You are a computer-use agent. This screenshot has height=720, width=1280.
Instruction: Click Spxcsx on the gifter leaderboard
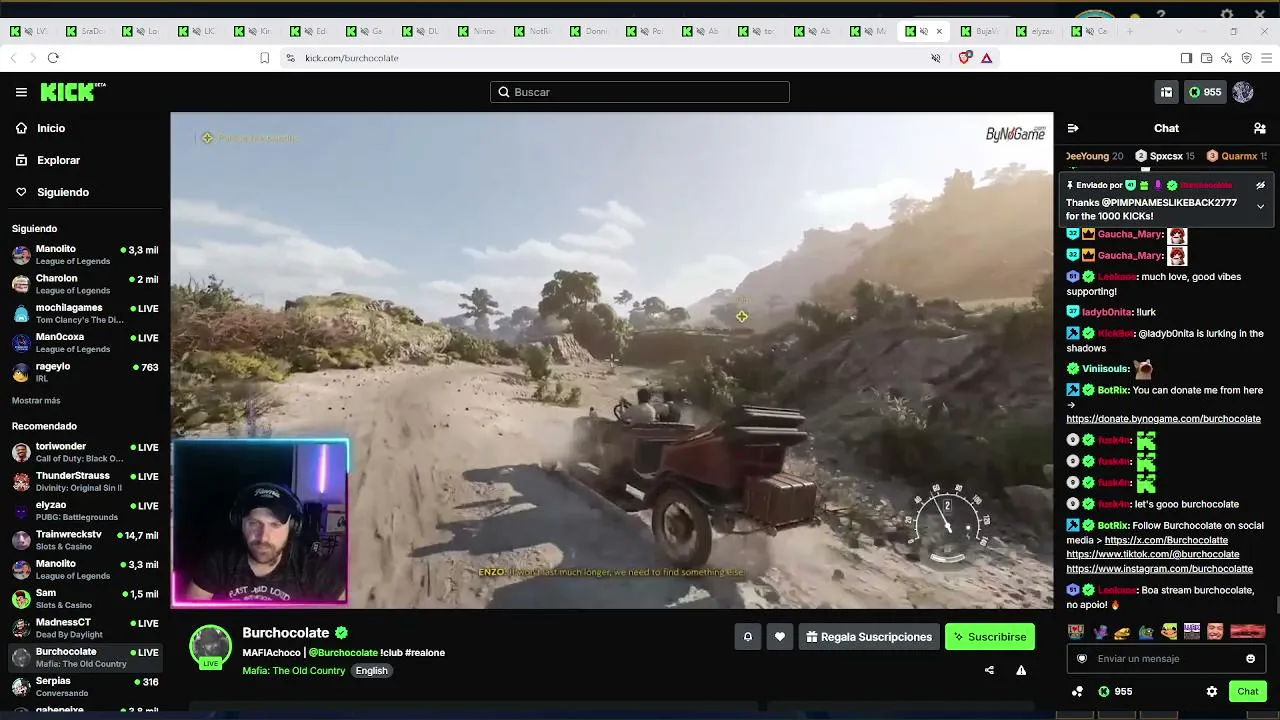tap(1166, 156)
